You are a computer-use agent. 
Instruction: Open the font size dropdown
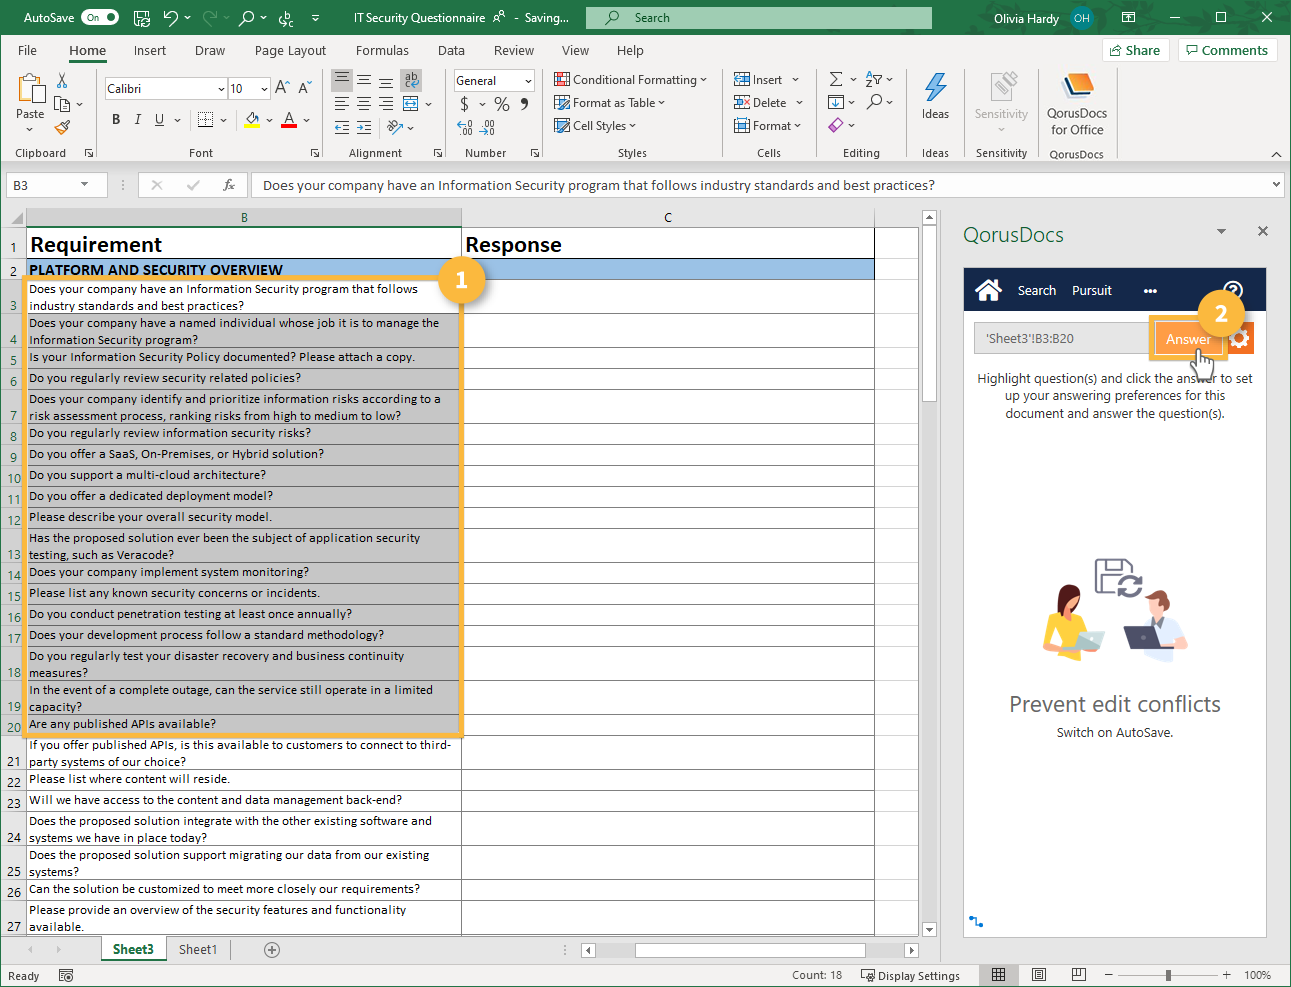264,89
